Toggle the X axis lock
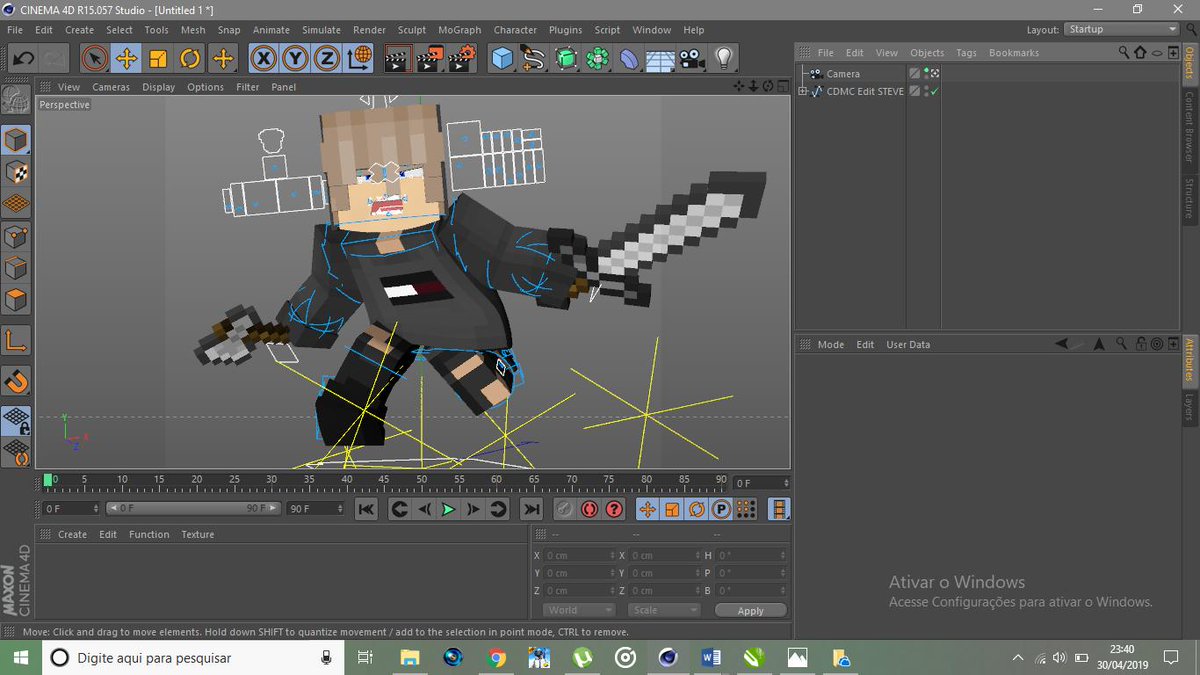The width and height of the screenshot is (1200, 675). [x=263, y=59]
